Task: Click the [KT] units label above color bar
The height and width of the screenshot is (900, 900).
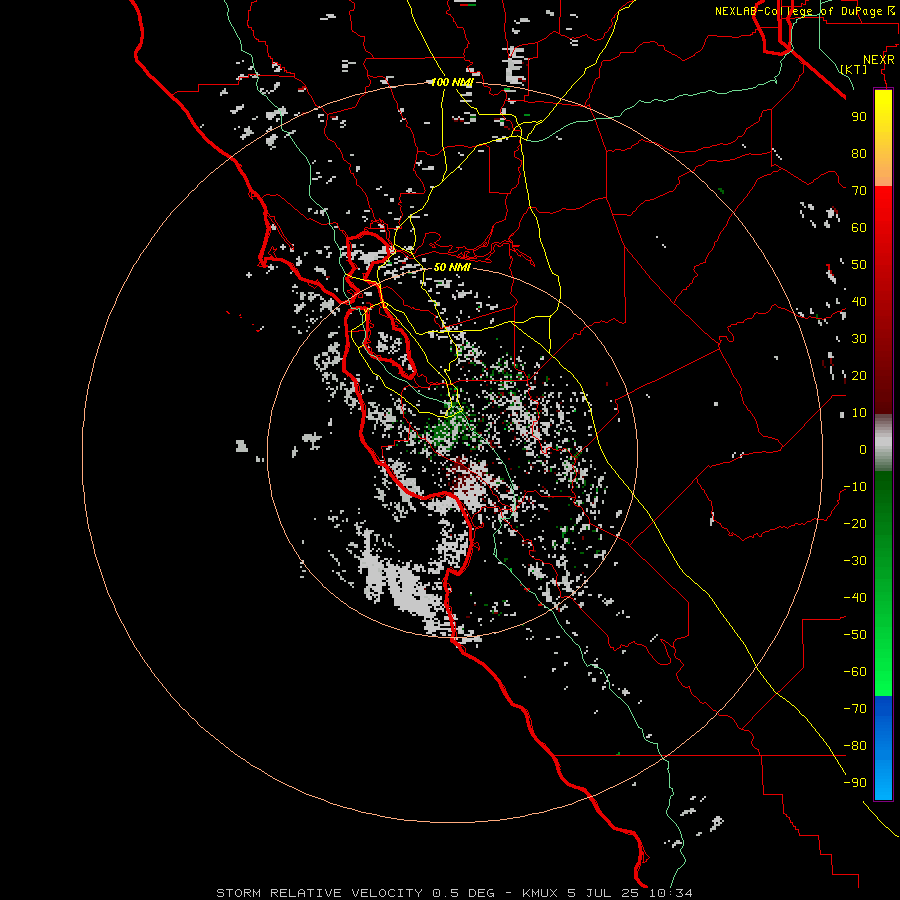Action: click(854, 69)
